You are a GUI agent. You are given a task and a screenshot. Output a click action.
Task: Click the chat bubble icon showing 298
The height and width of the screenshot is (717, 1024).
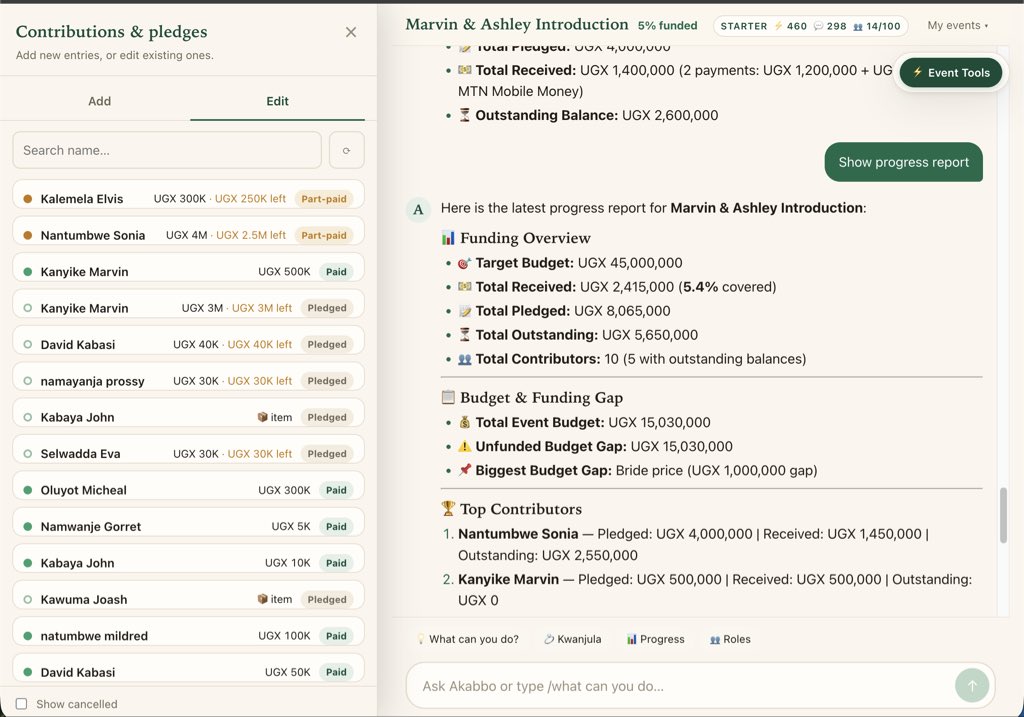point(818,26)
